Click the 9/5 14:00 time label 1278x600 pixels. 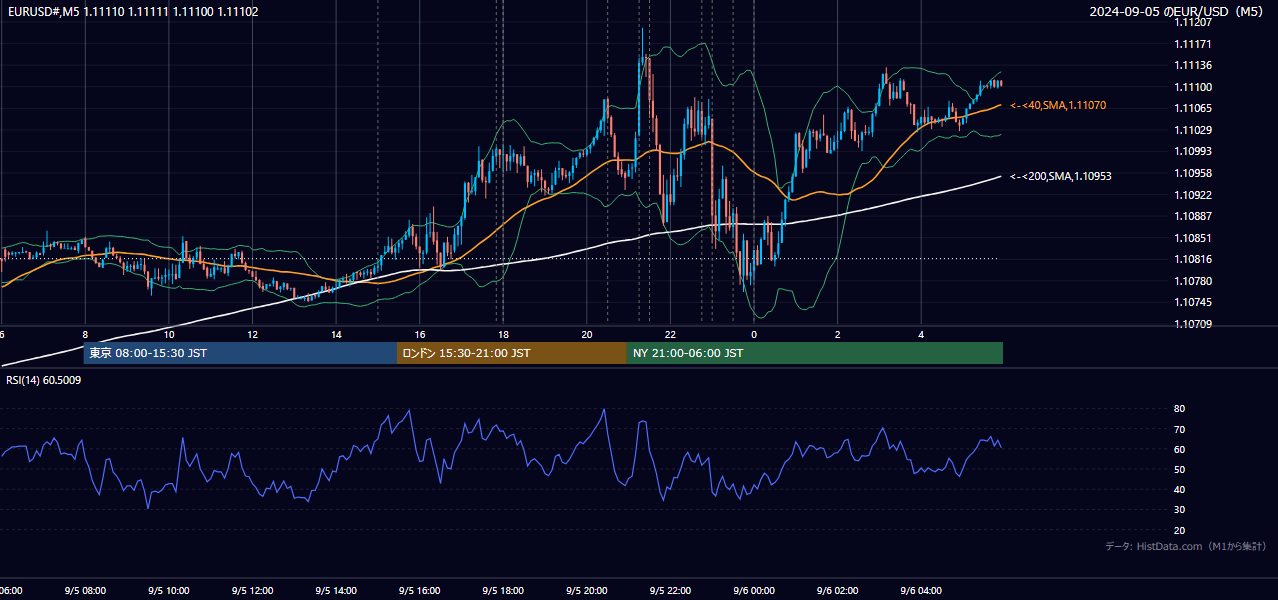click(336, 590)
